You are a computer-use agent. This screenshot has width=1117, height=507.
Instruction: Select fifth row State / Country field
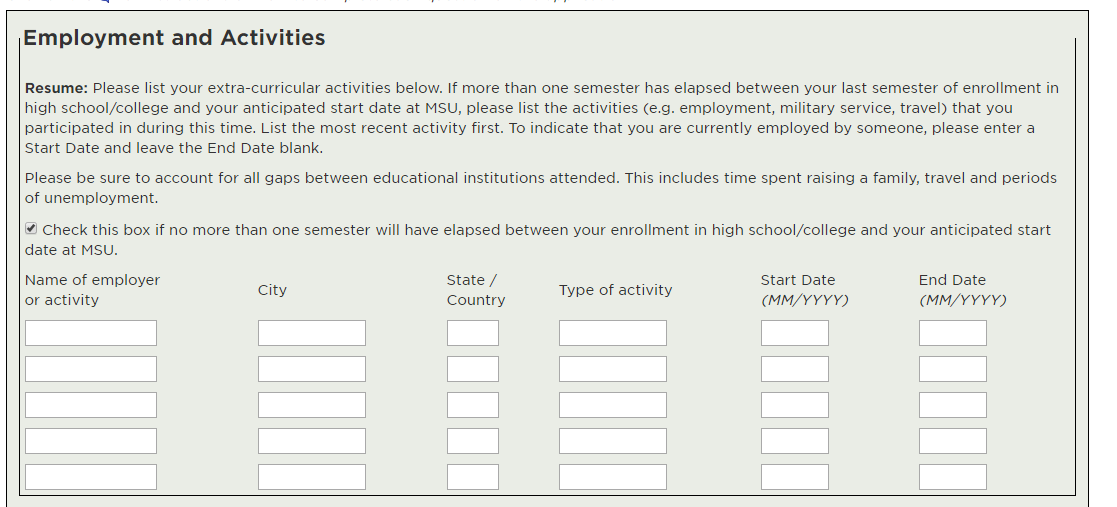473,477
